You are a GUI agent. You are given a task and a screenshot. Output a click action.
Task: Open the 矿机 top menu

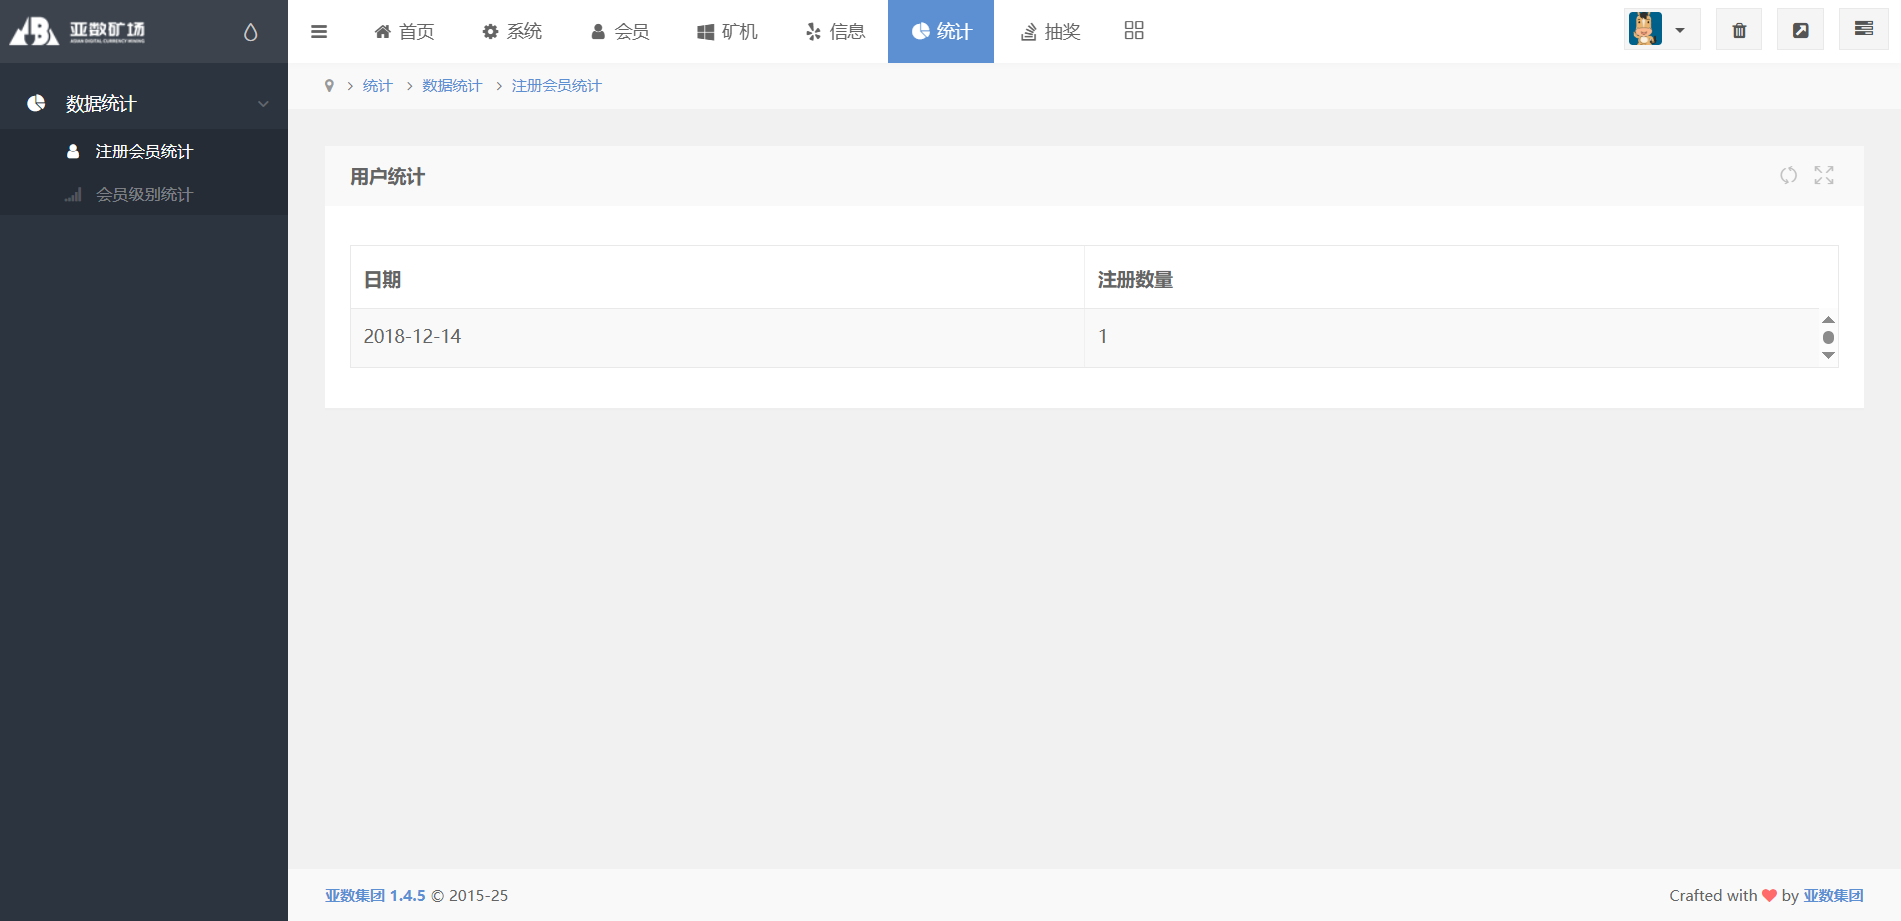[727, 32]
